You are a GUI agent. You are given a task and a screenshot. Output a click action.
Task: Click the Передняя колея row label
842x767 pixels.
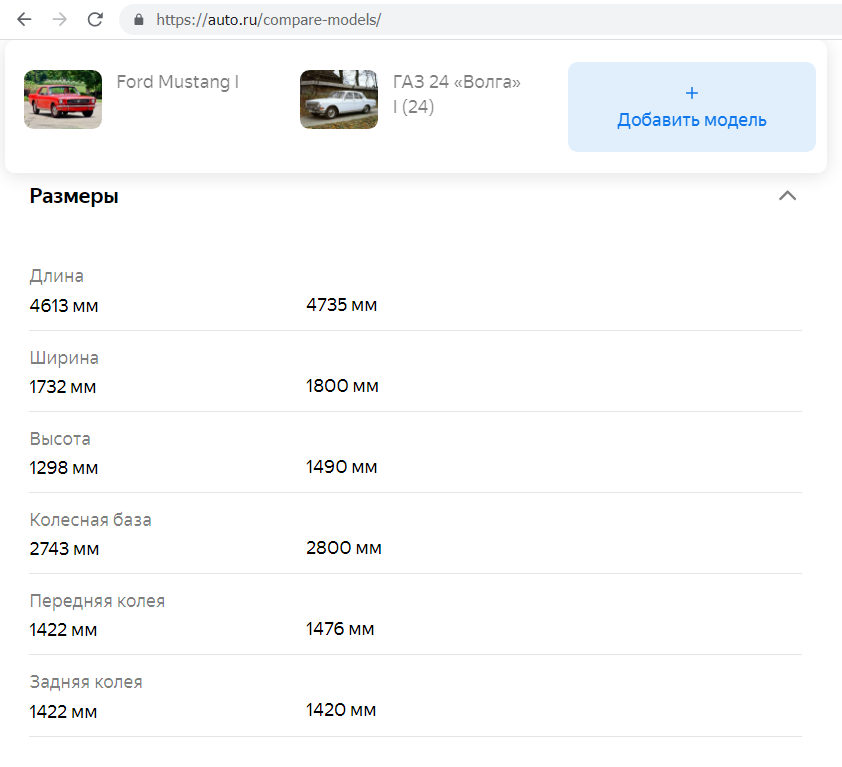pyautogui.click(x=97, y=601)
